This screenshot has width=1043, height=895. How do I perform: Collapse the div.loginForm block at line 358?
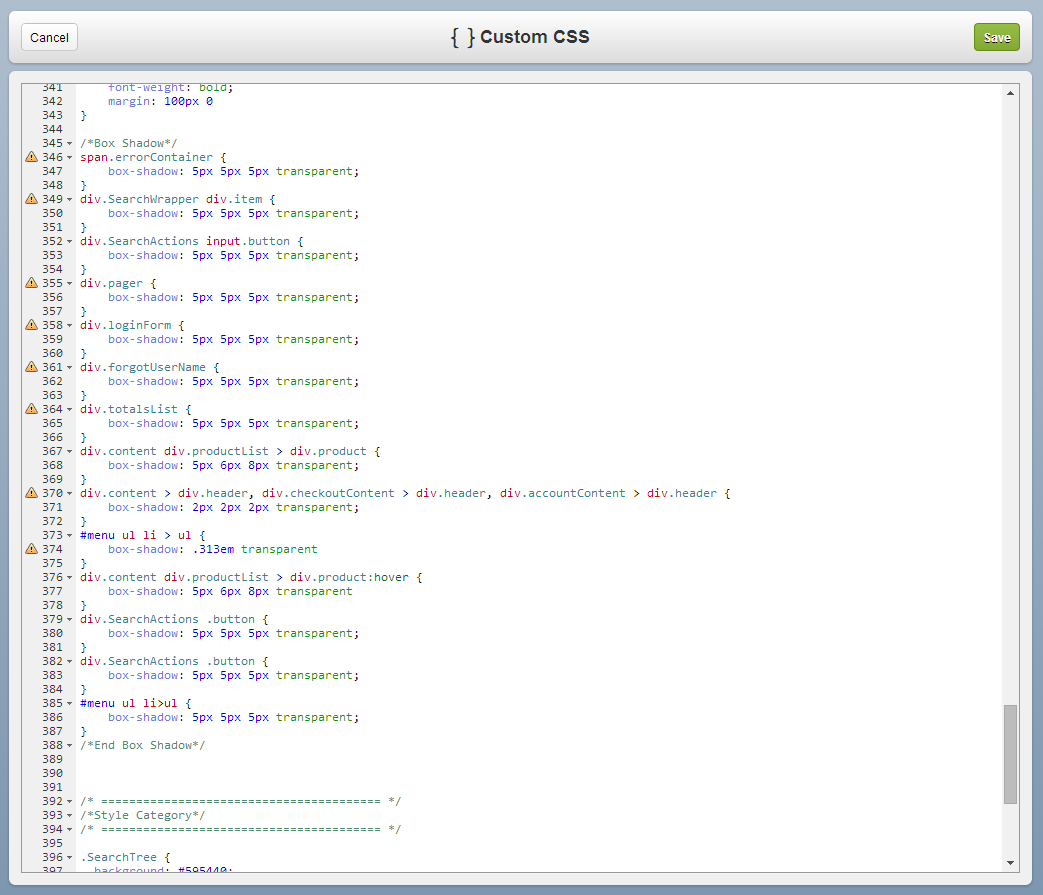(69, 325)
